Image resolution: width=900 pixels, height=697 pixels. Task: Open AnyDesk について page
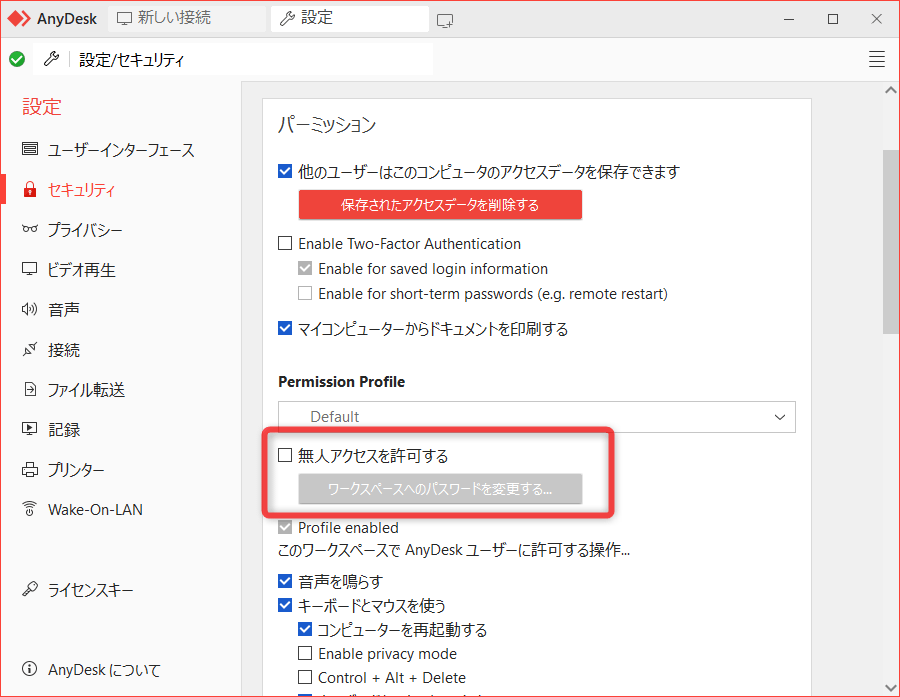pos(104,669)
